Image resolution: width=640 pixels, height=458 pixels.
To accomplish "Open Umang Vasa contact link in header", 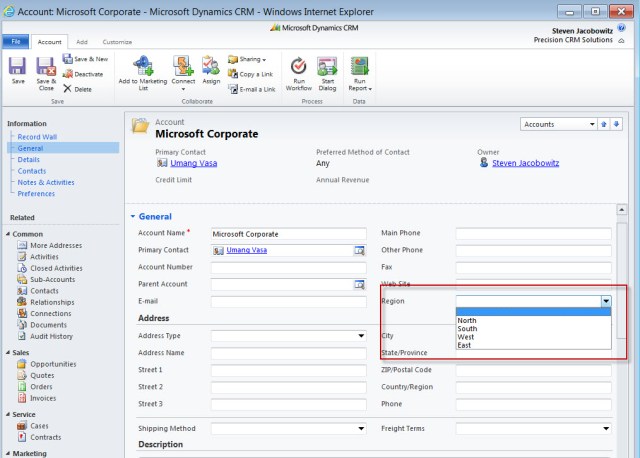I will [x=194, y=163].
